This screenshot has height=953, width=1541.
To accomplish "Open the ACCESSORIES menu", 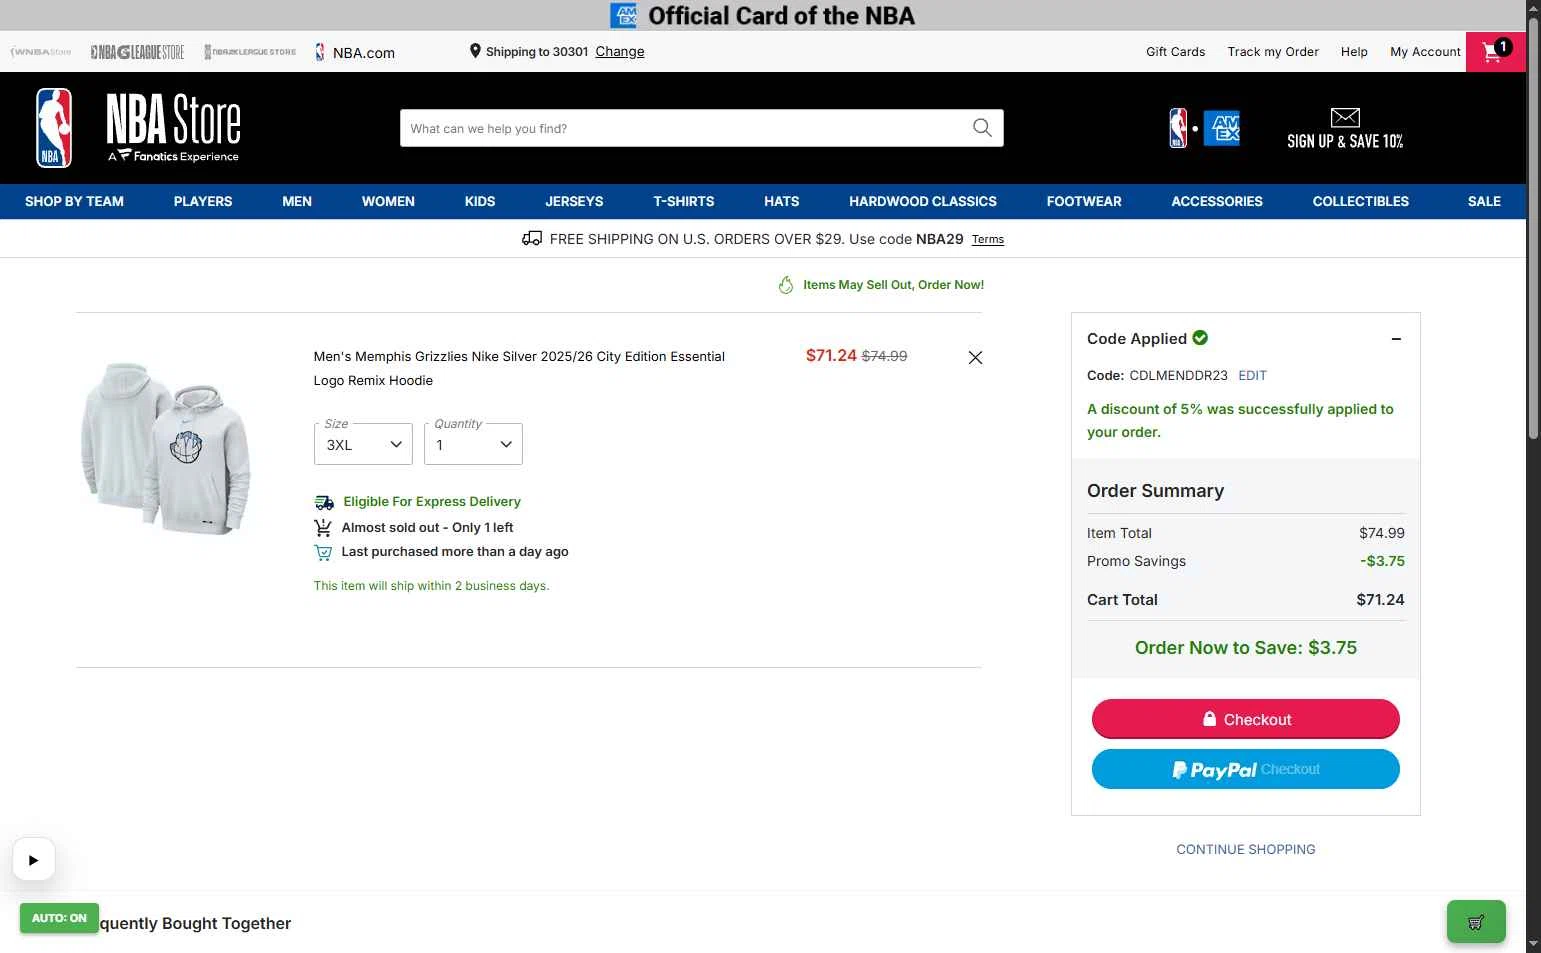I will coord(1217,201).
